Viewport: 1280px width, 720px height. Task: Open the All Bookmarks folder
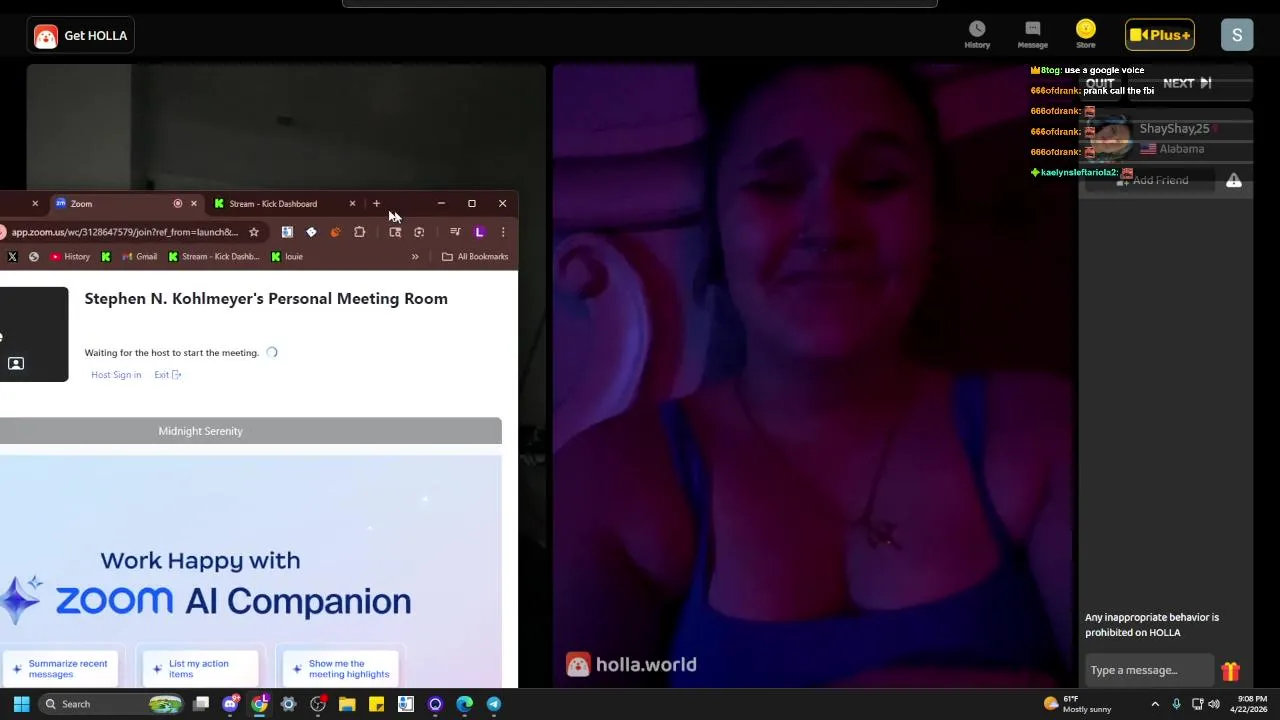[x=475, y=257]
